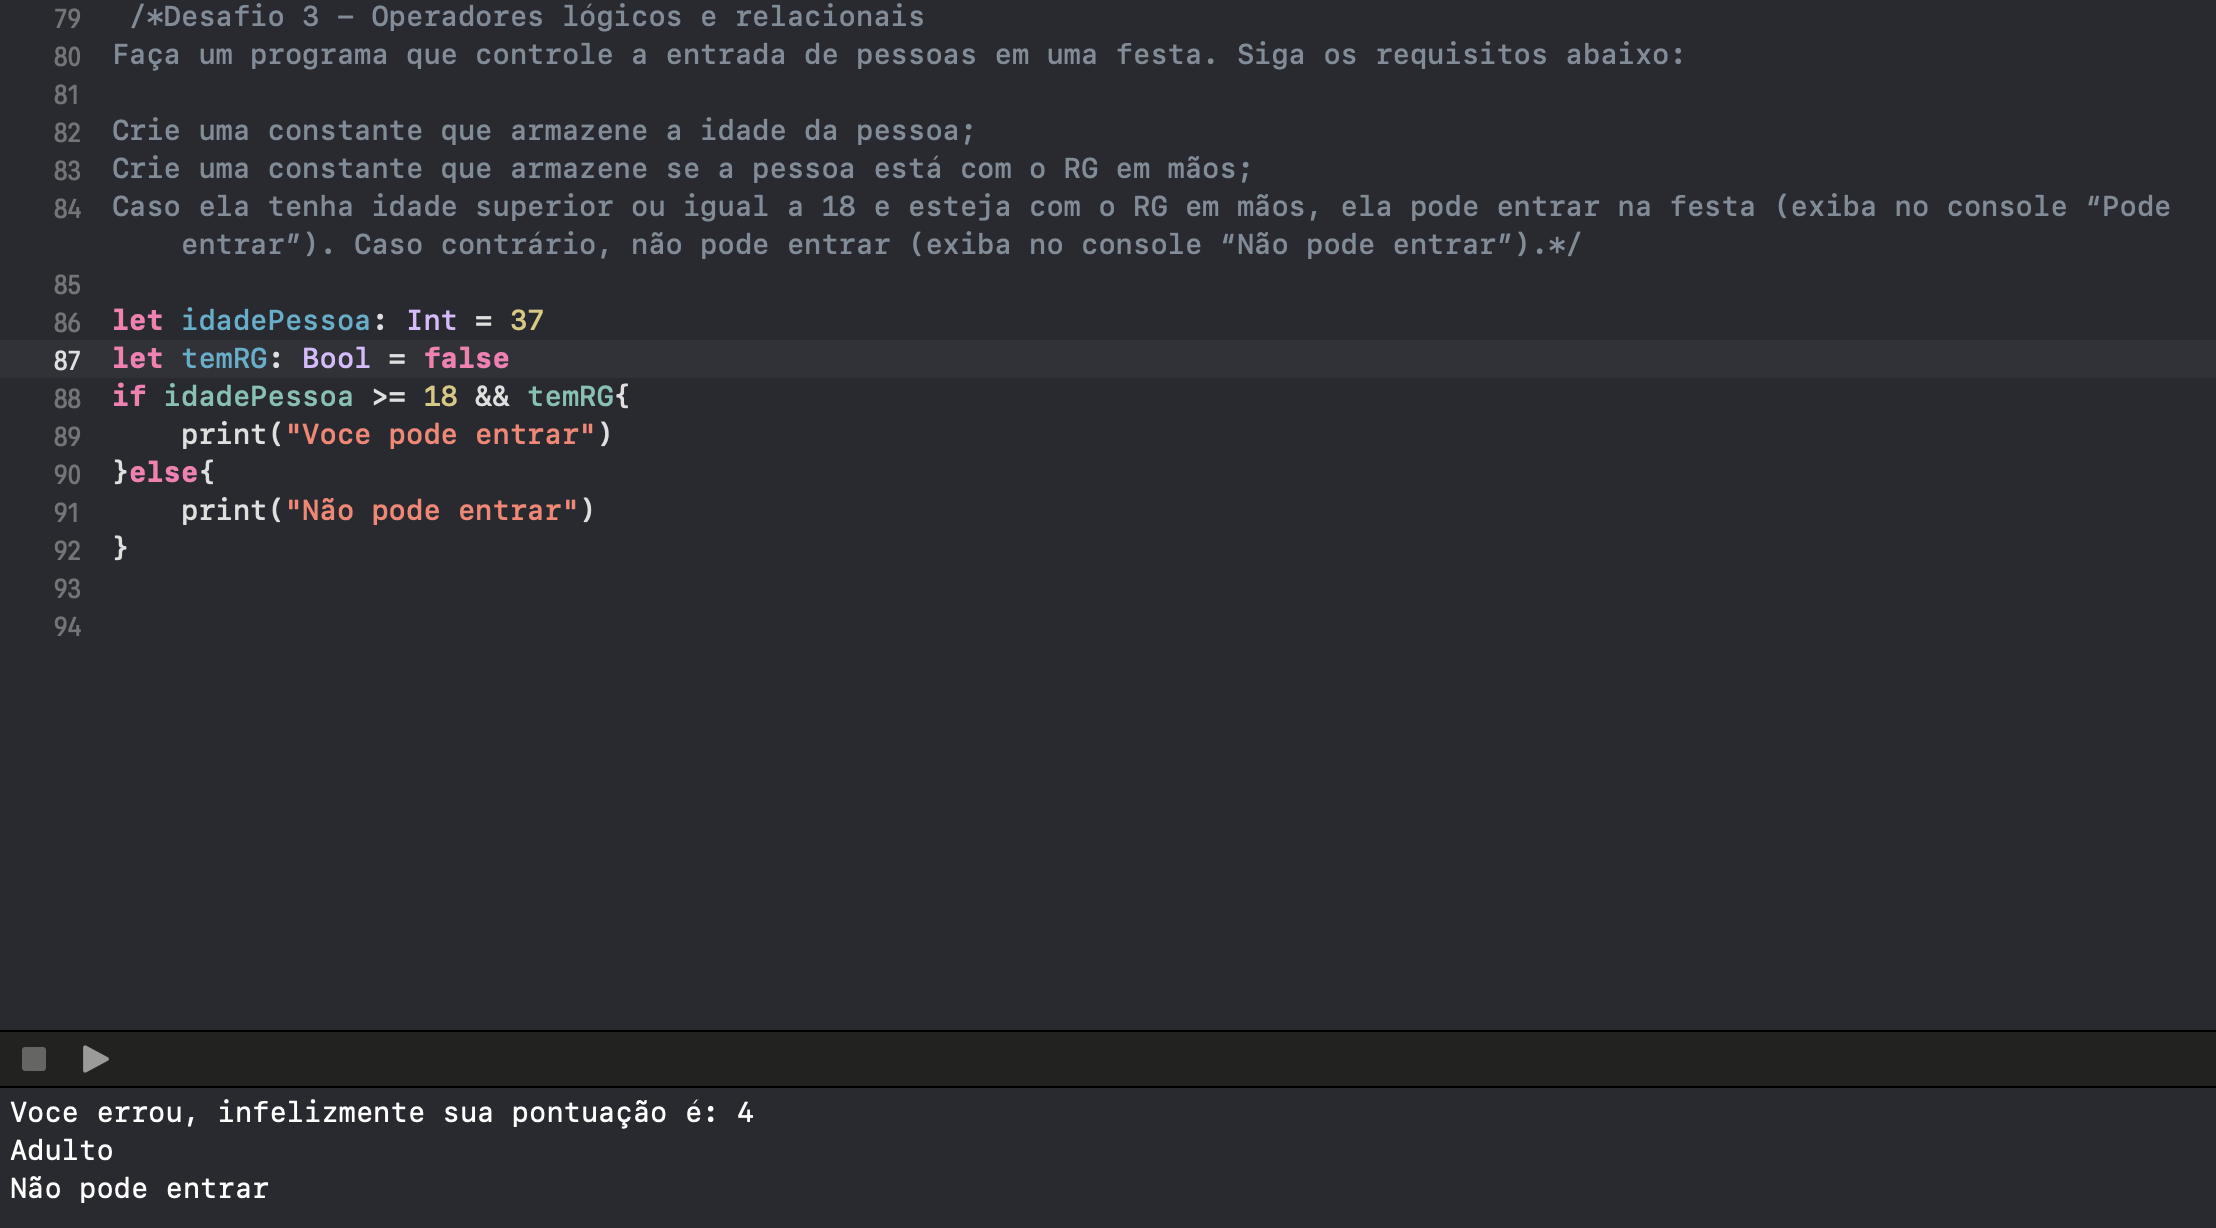Click line number 86 in gutter
The image size is (2216, 1228).
[x=67, y=322]
